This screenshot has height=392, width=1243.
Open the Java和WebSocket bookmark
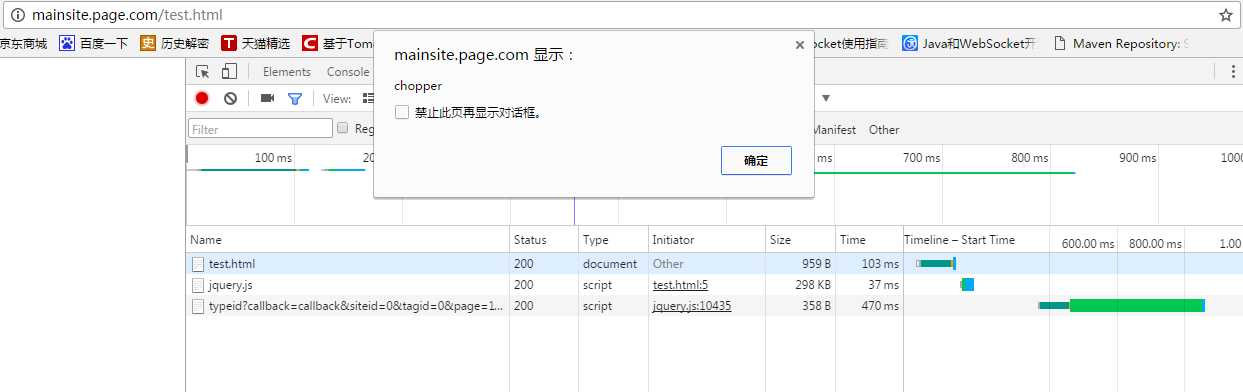[x=969, y=43]
